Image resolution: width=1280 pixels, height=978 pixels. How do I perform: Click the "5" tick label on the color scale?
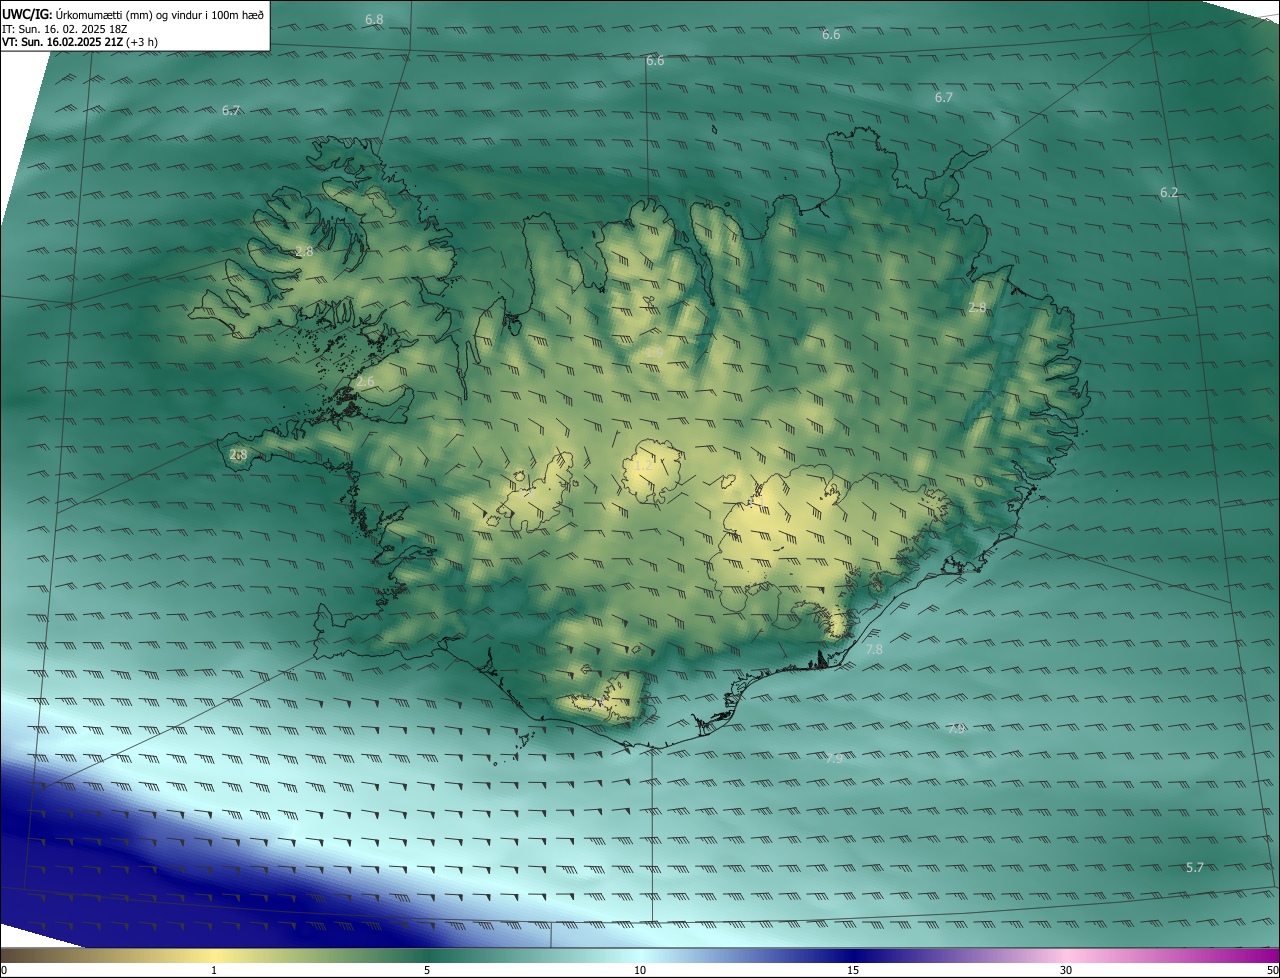[x=427, y=970]
